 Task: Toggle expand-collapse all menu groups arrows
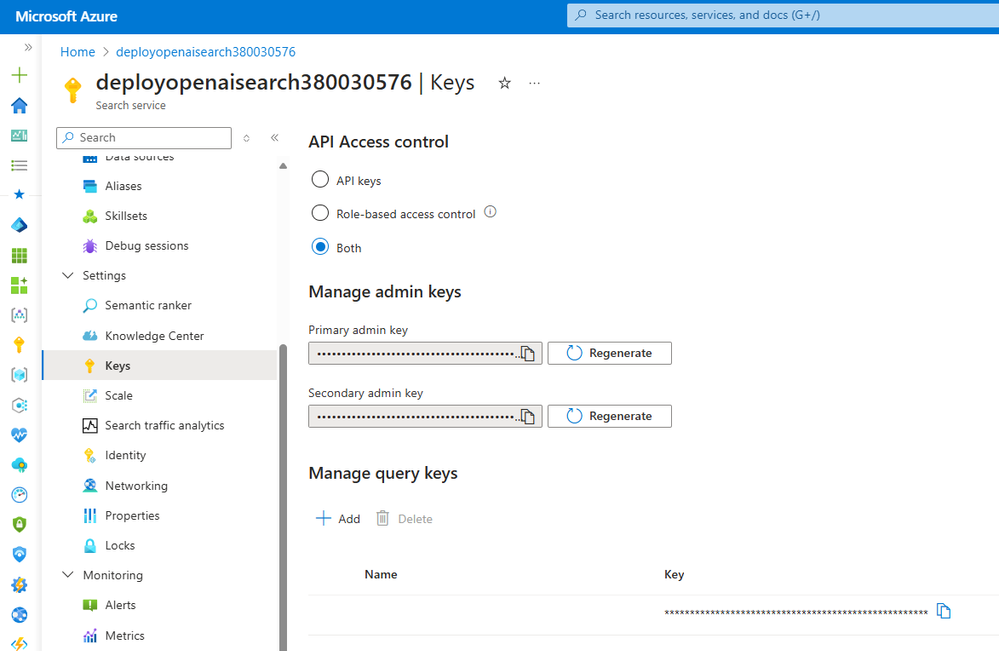pyautogui.click(x=247, y=138)
